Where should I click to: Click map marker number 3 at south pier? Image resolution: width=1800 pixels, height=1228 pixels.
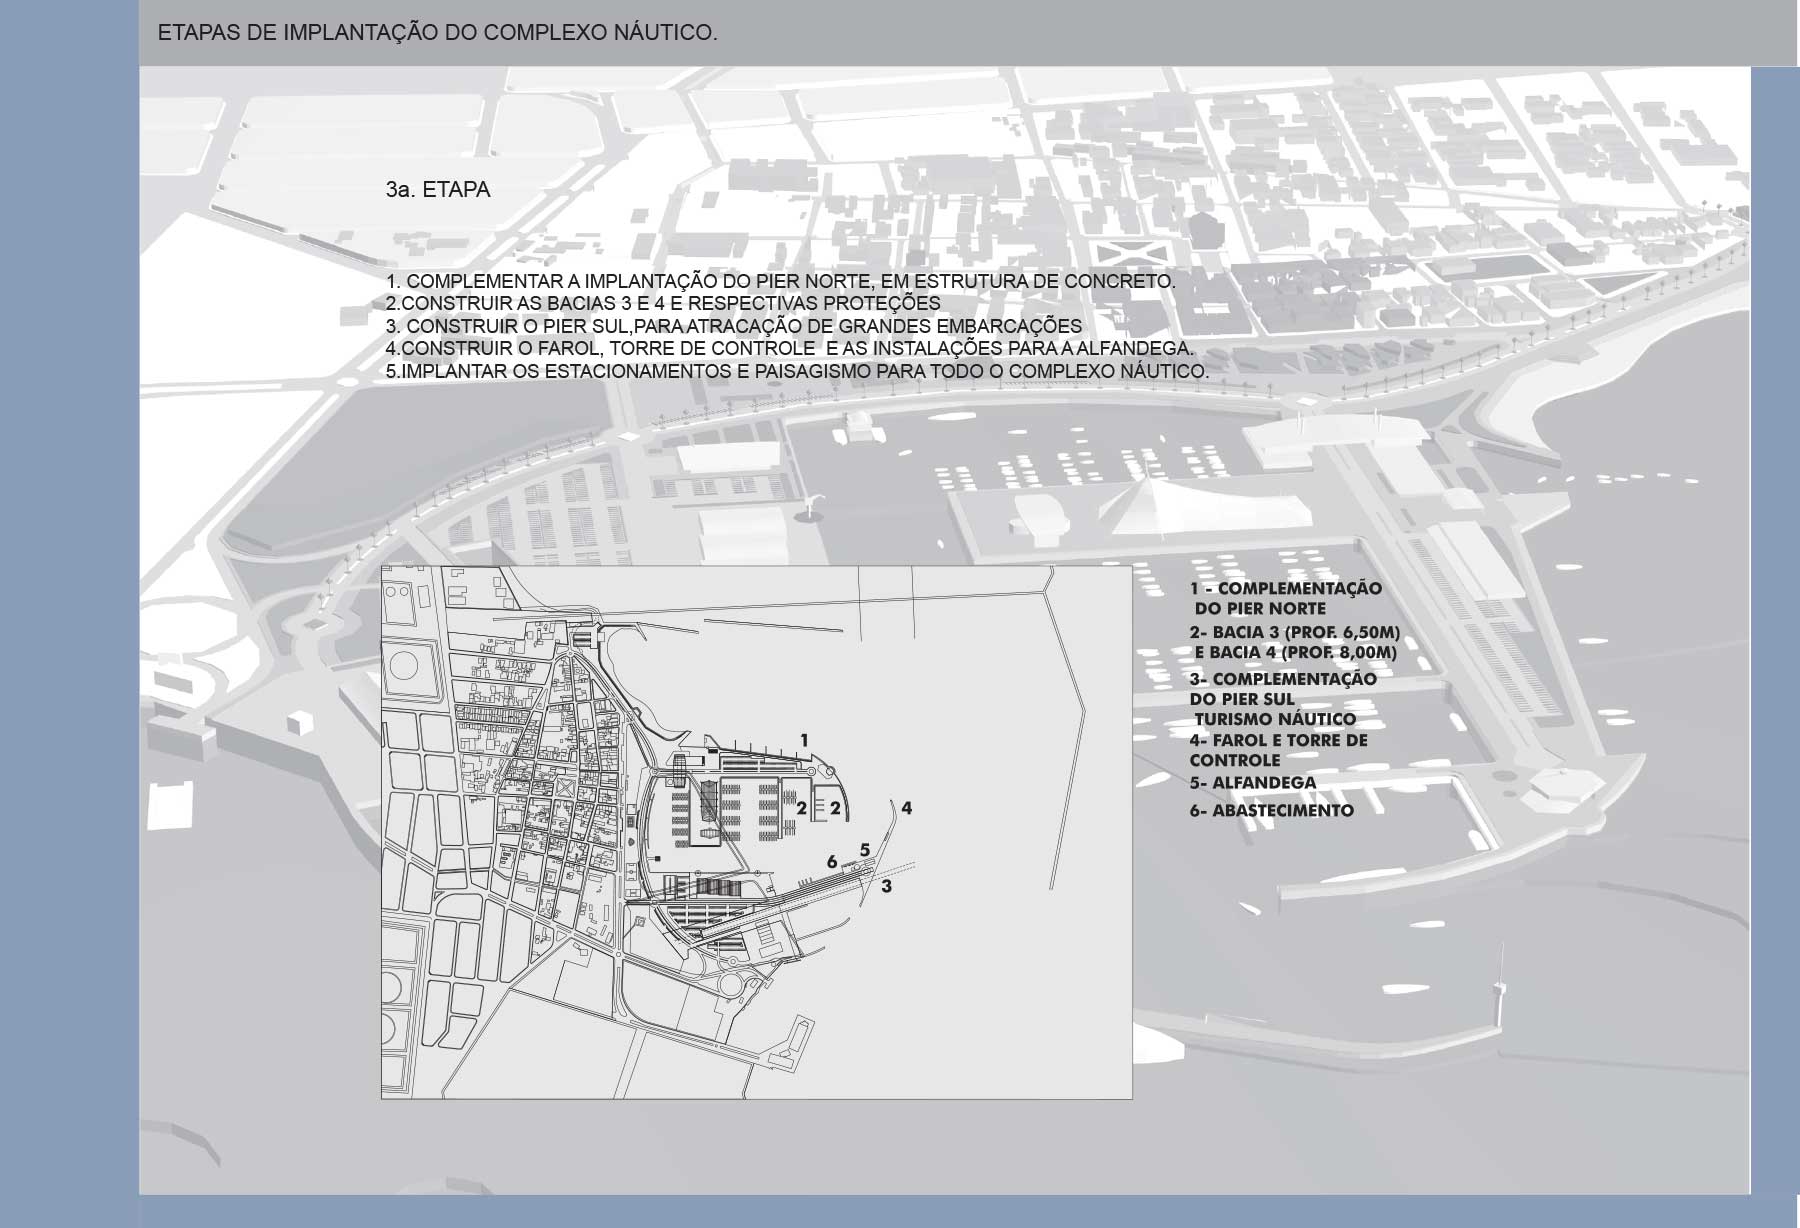coord(886,886)
